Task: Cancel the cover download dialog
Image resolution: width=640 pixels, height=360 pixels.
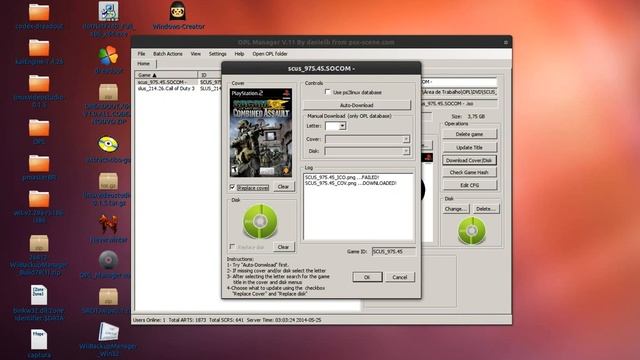Action: 400,277
